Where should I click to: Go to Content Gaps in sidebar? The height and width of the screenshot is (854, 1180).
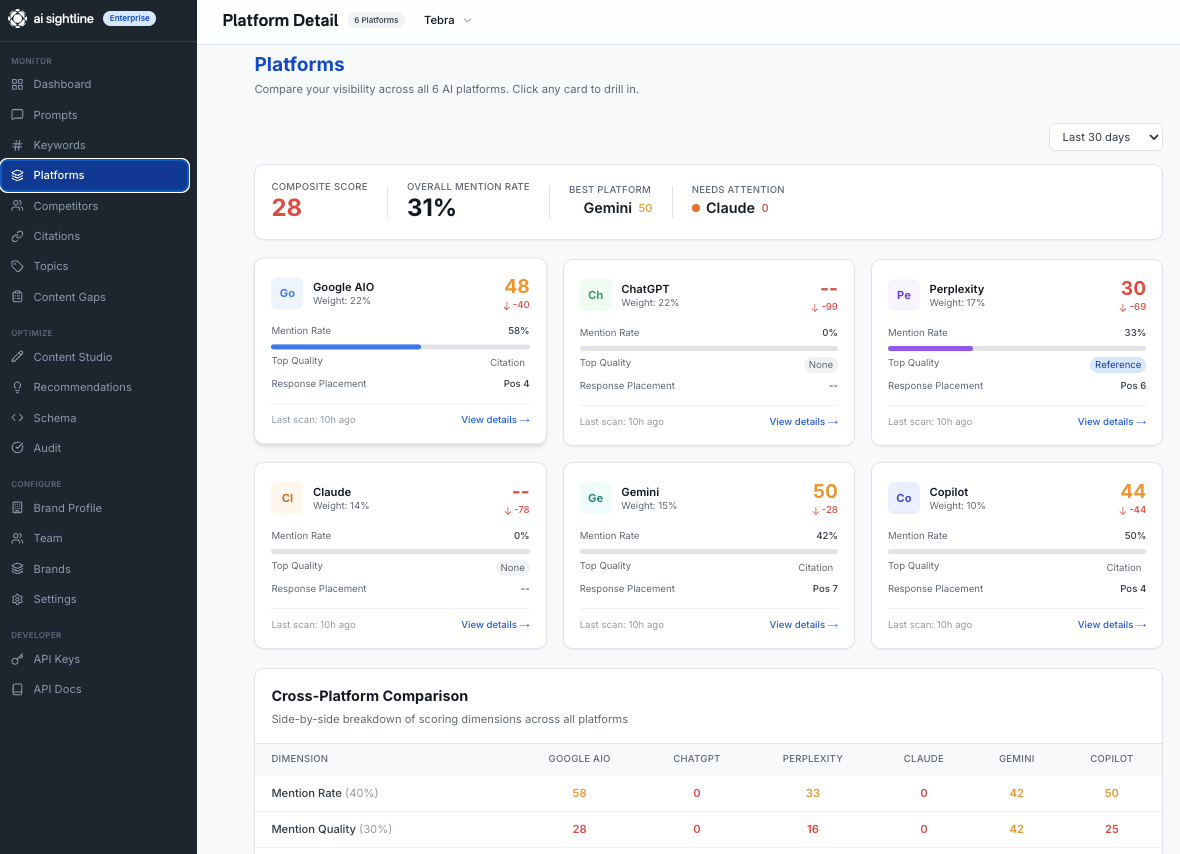(x=69, y=297)
